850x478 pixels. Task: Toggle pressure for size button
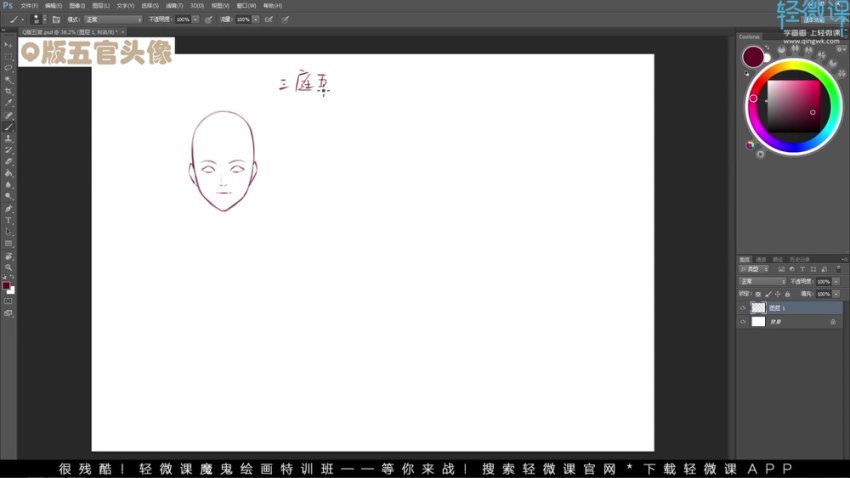[285, 20]
